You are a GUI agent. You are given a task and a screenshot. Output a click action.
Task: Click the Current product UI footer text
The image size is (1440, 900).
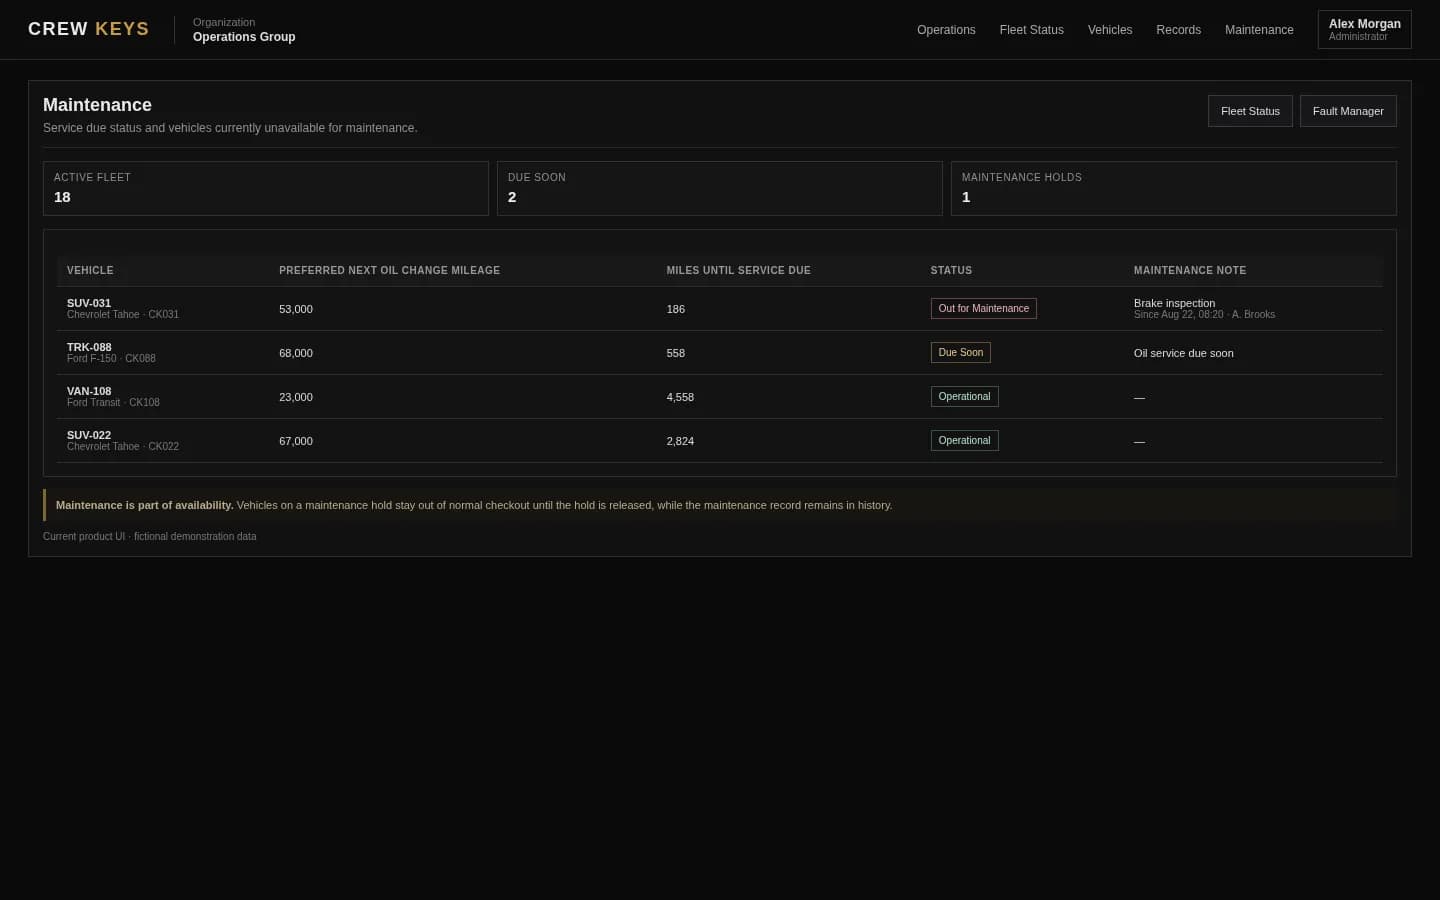150,537
